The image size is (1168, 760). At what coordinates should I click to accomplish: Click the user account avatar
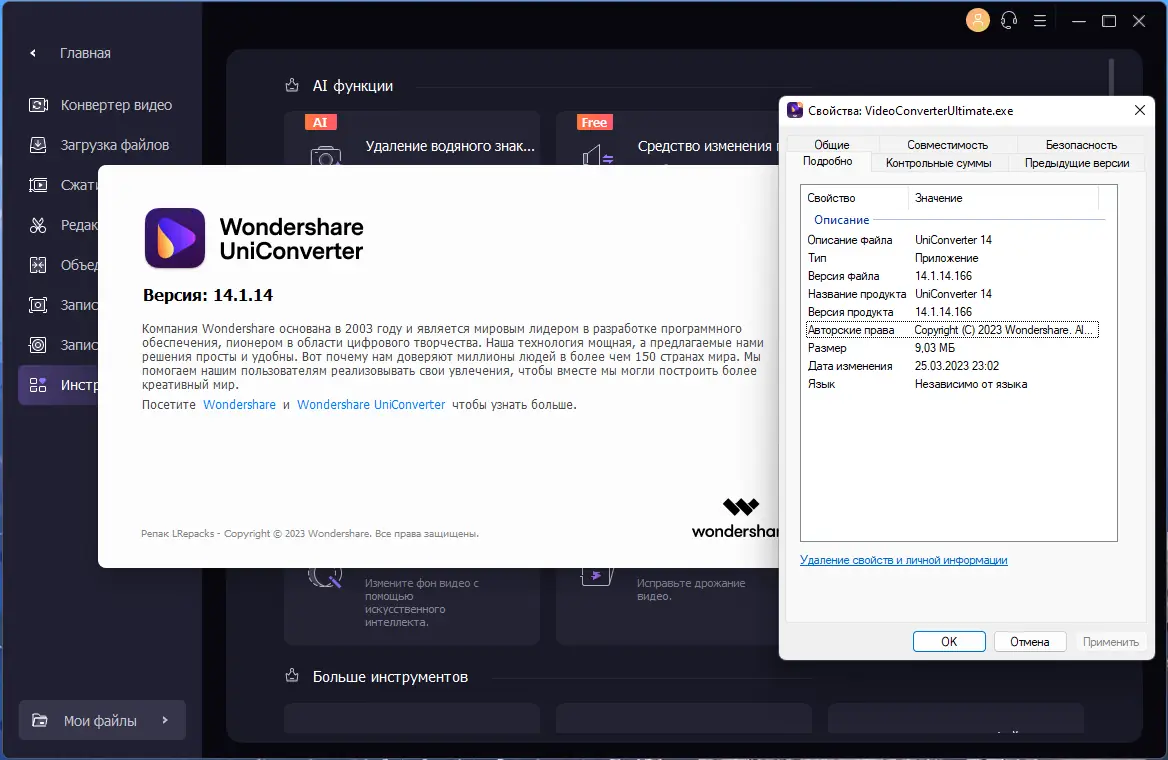pyautogui.click(x=977, y=20)
